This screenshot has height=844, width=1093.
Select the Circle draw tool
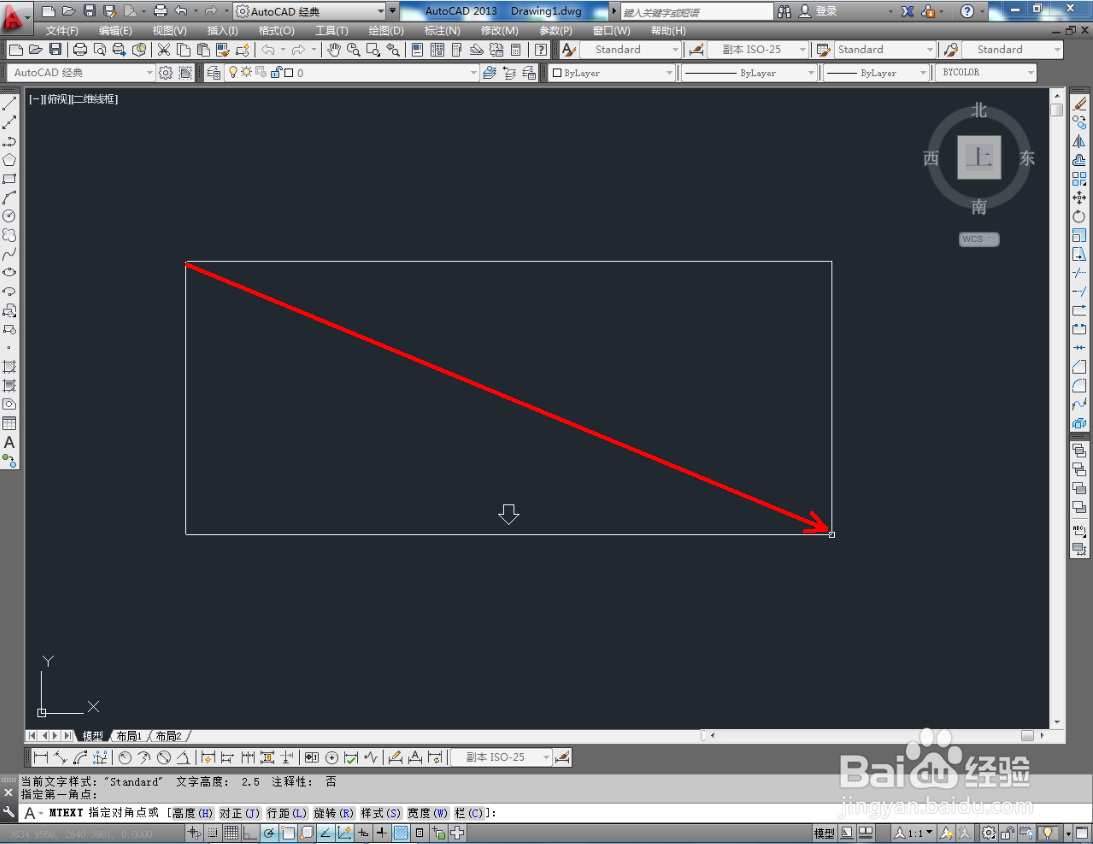click(9, 216)
